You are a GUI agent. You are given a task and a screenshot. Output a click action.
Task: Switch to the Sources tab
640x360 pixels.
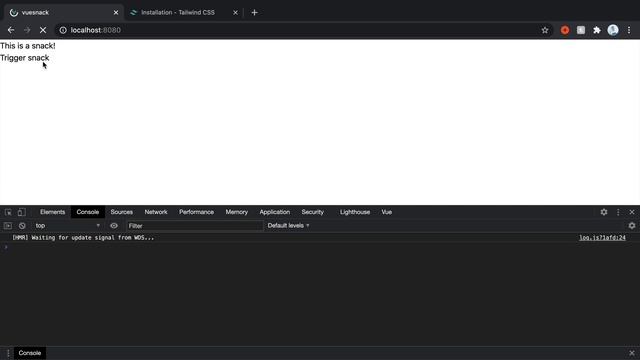[122, 212]
